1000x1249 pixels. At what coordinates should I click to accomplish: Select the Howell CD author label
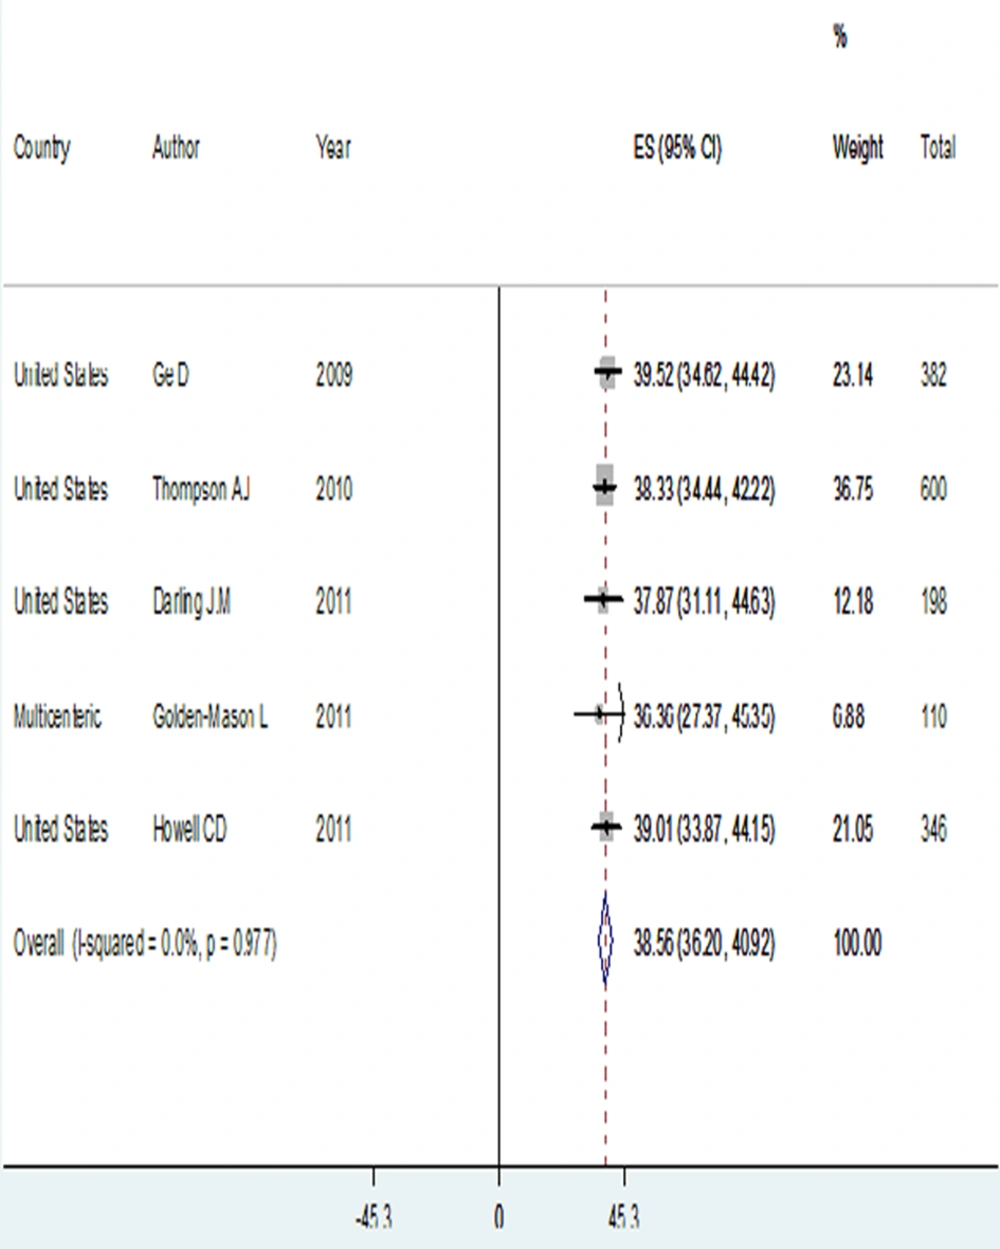point(189,830)
